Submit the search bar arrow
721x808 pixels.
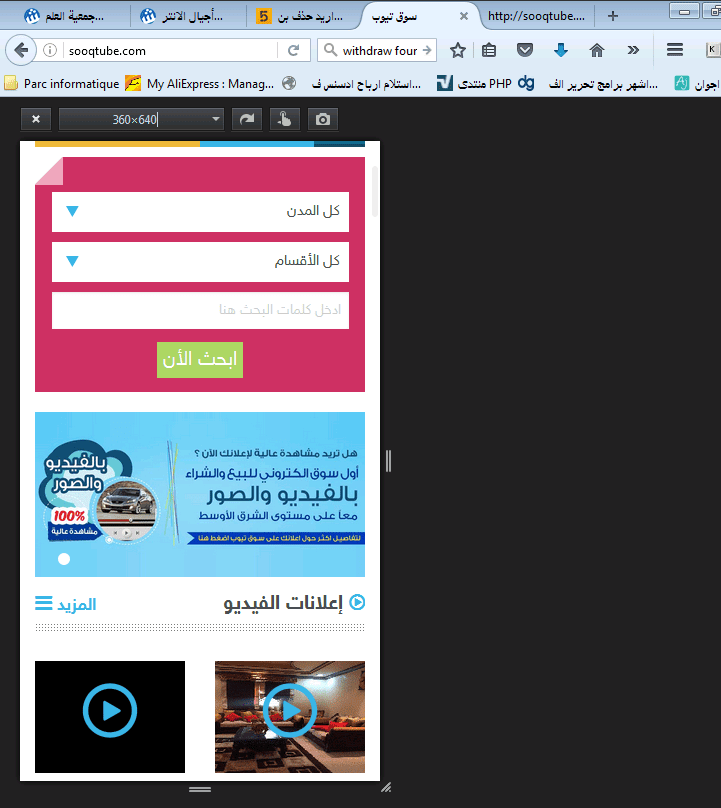pos(427,50)
